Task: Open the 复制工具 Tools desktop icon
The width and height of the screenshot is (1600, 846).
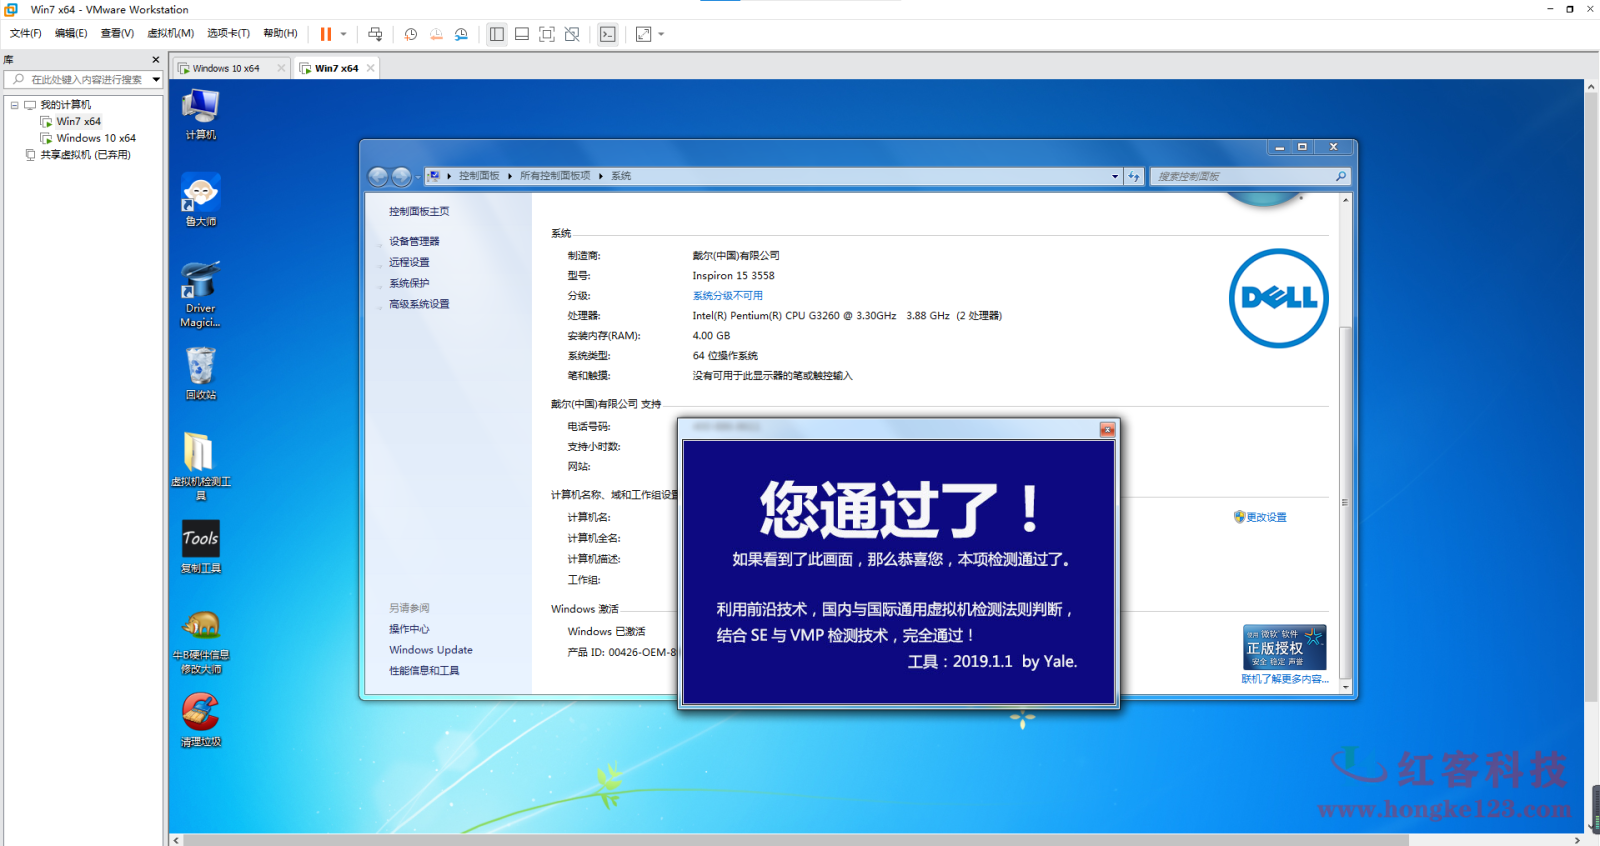Action: pyautogui.click(x=200, y=546)
